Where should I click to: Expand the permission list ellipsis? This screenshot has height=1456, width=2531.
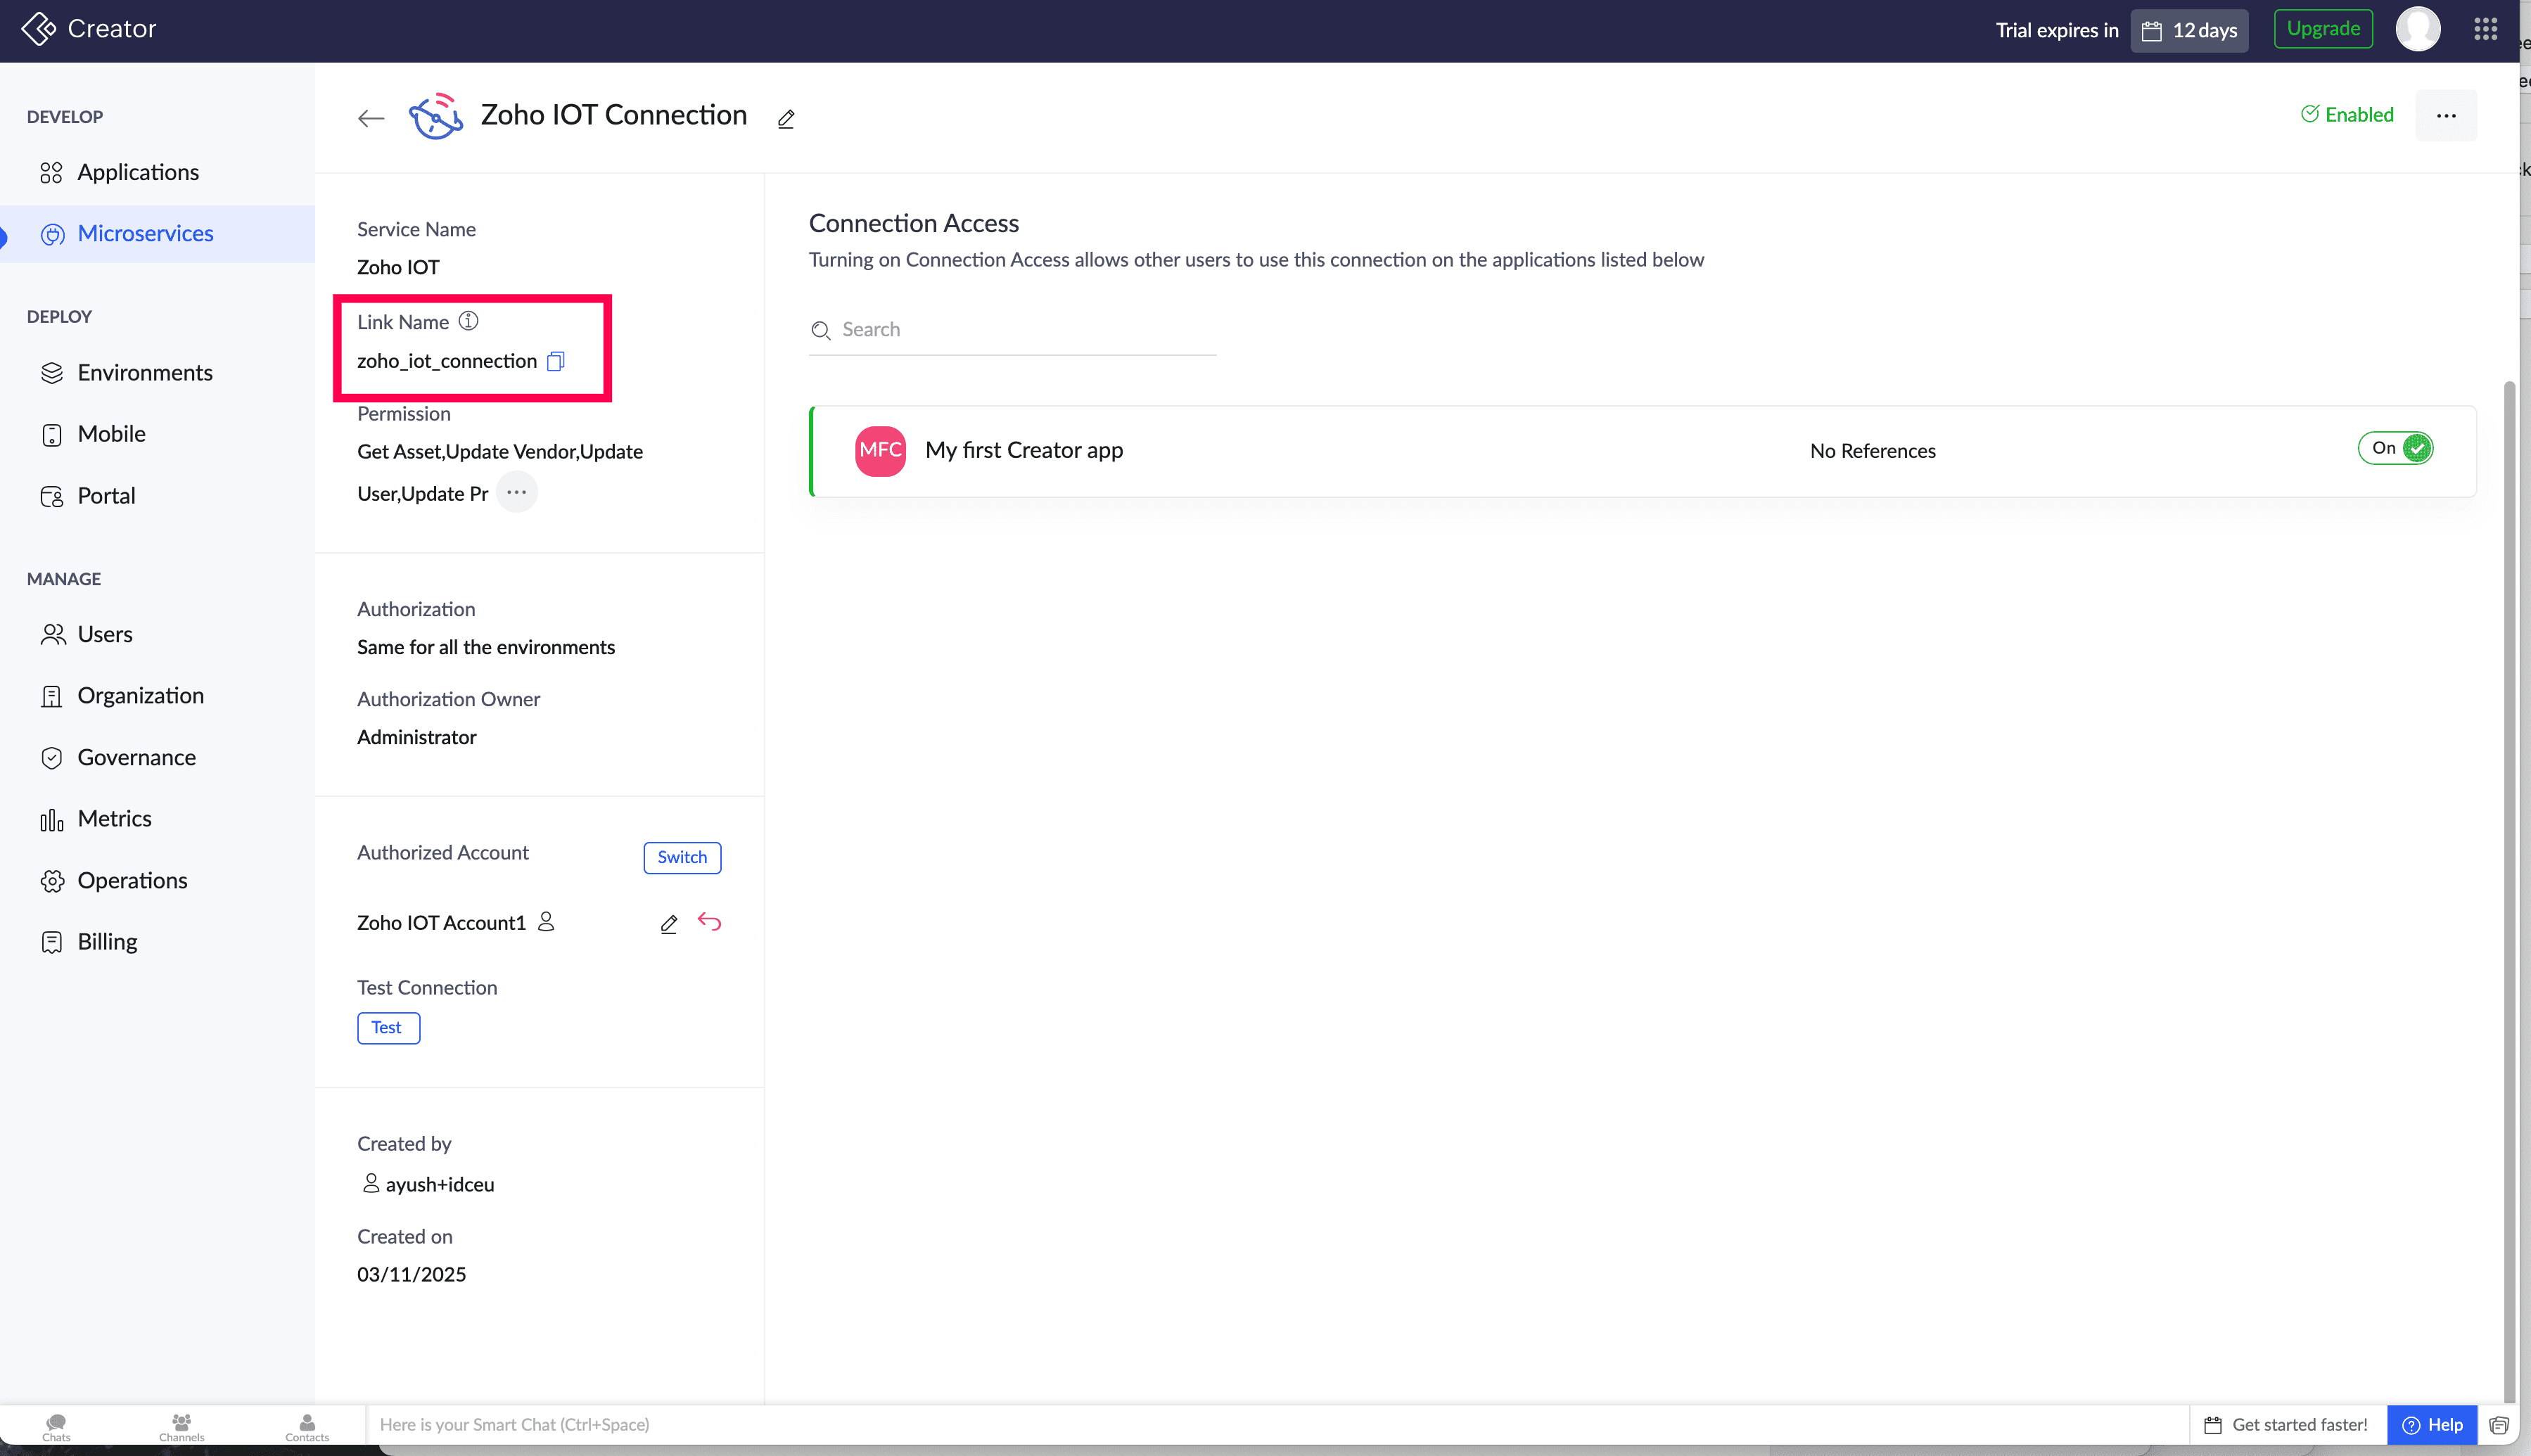pos(516,492)
